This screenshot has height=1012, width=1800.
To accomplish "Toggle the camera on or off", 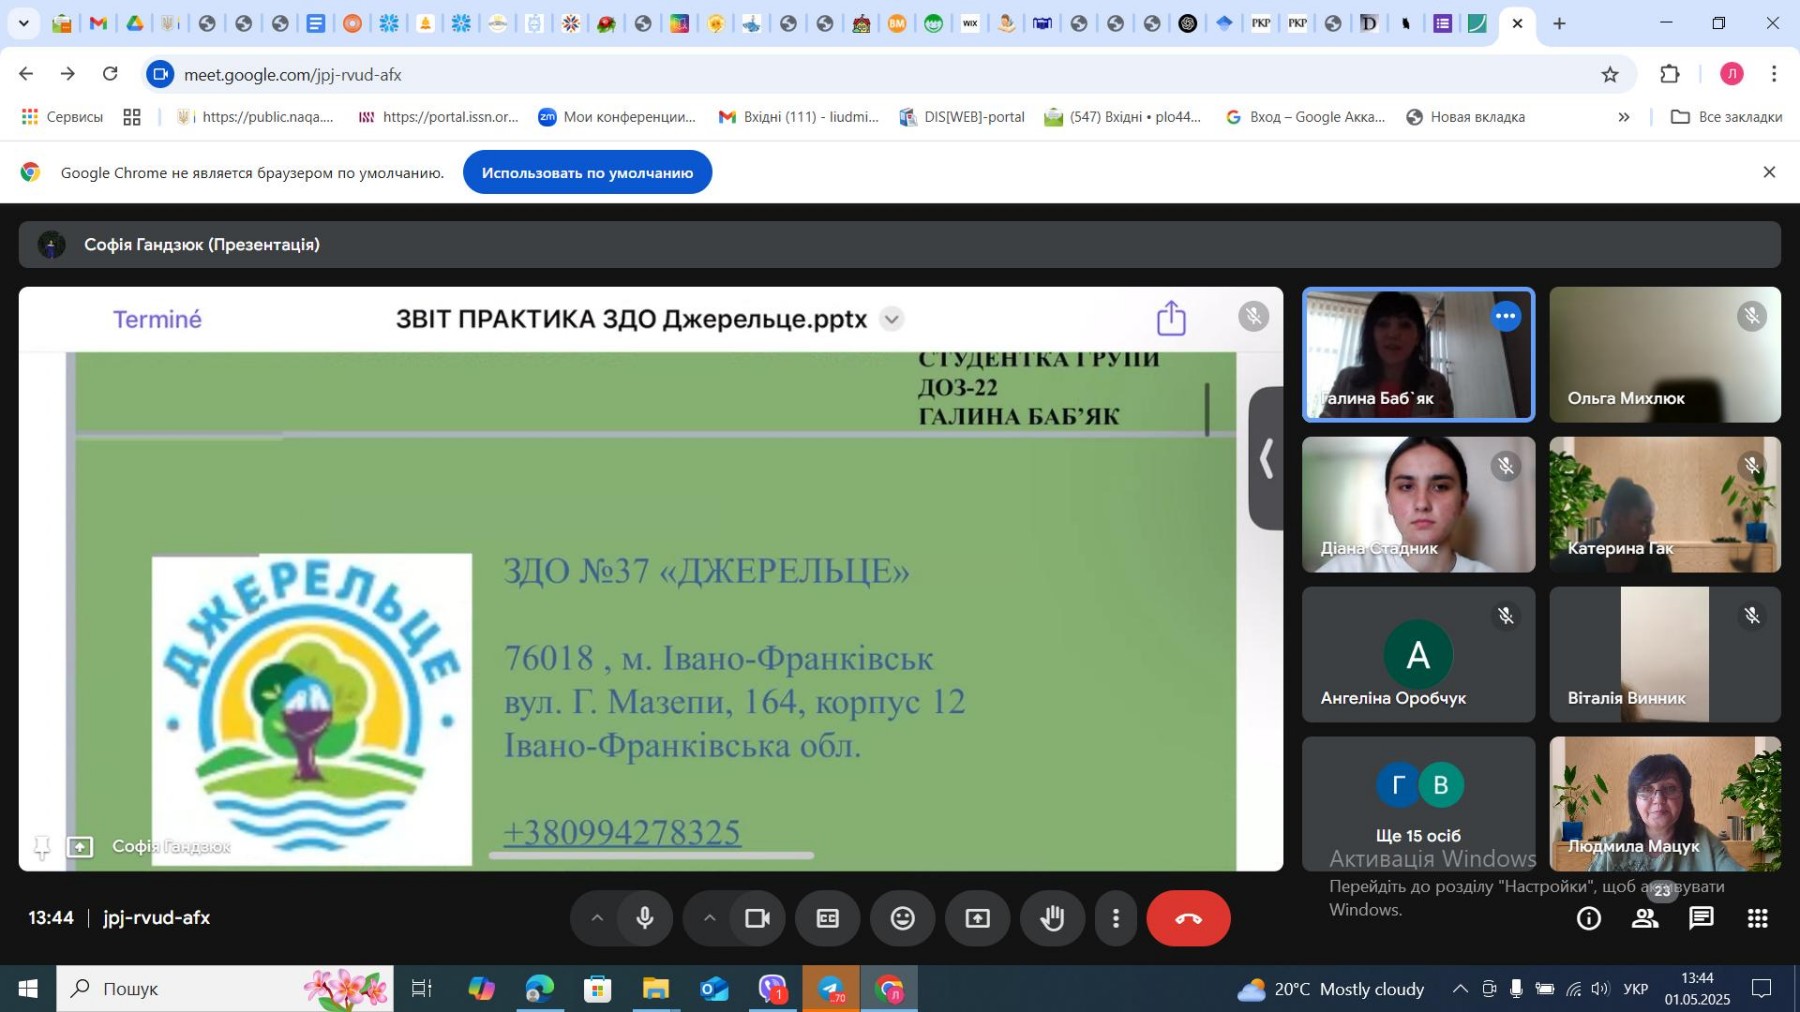I will (x=757, y=918).
